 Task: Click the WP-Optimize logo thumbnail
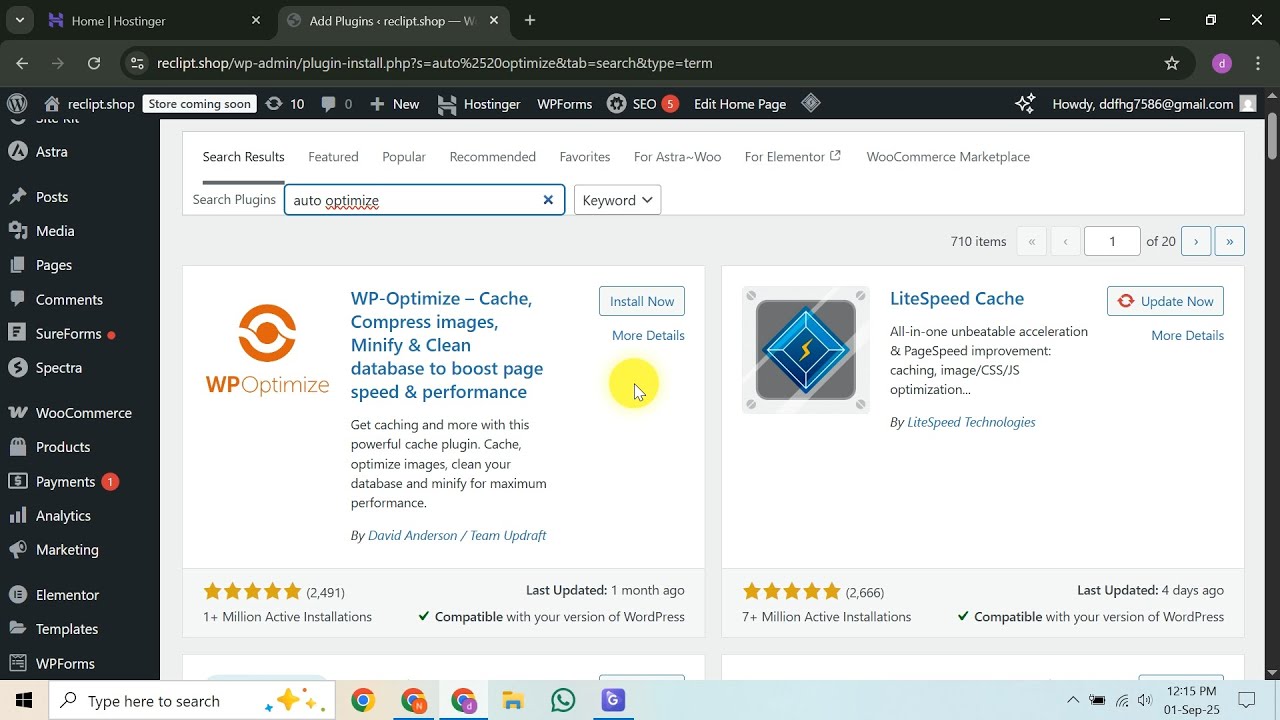[x=267, y=350]
